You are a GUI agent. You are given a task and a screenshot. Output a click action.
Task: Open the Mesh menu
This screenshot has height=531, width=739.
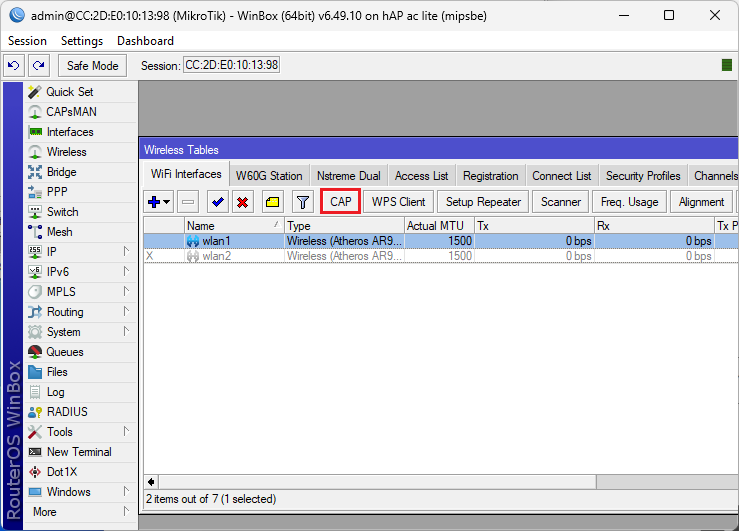[80, 232]
